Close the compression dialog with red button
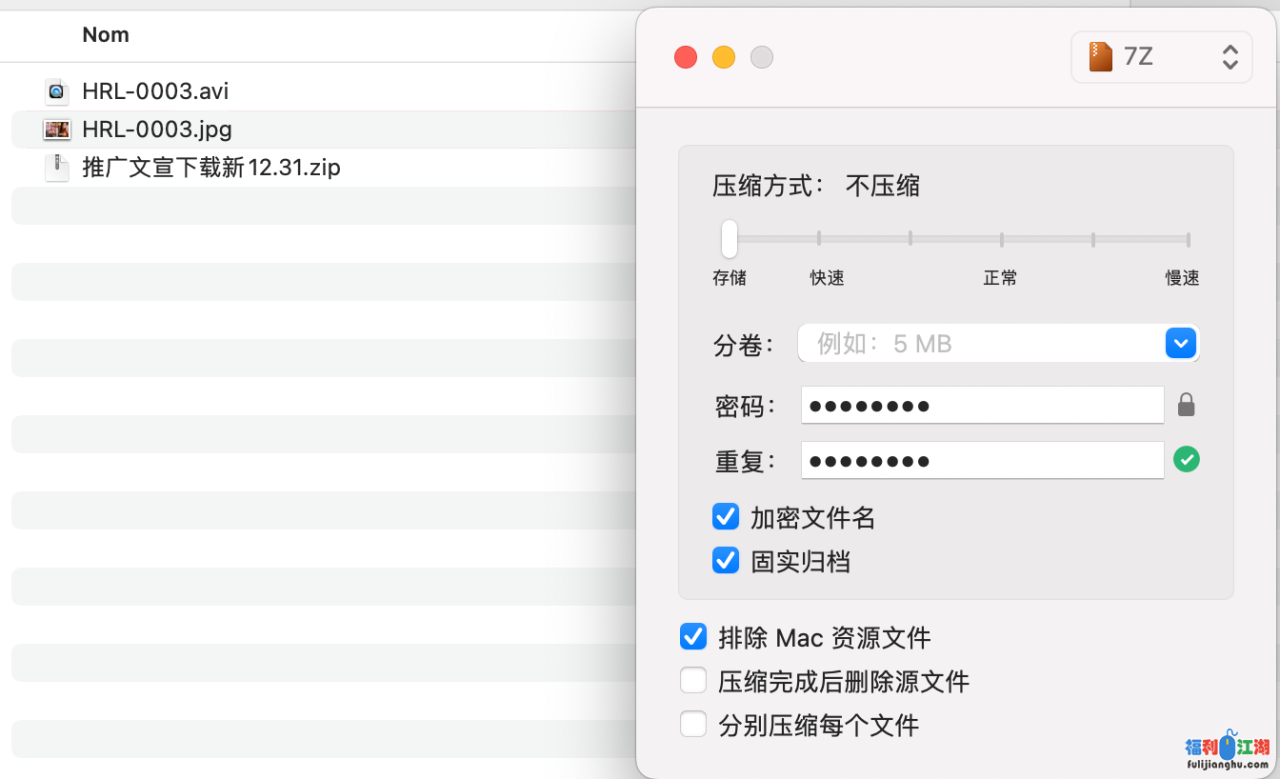 coord(686,58)
